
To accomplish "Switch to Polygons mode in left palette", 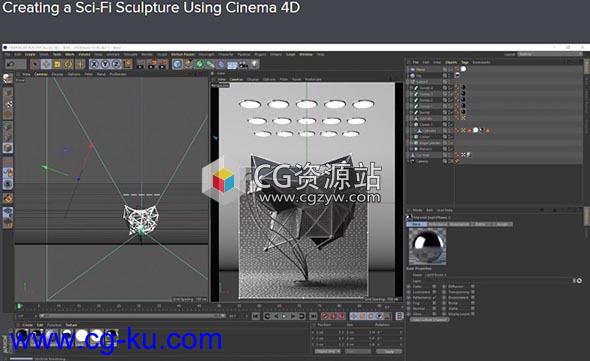I will point(8,148).
